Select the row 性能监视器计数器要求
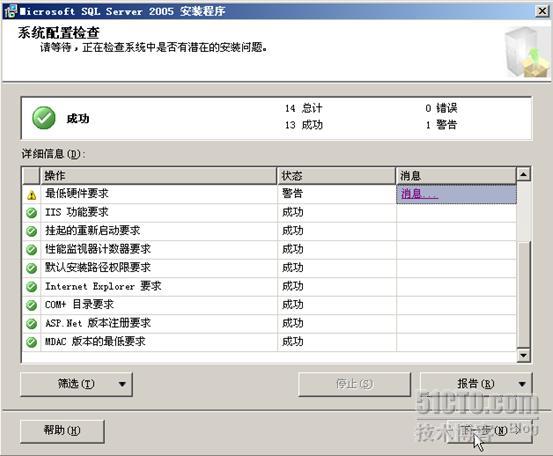The height and width of the screenshot is (456, 553). coord(269,250)
